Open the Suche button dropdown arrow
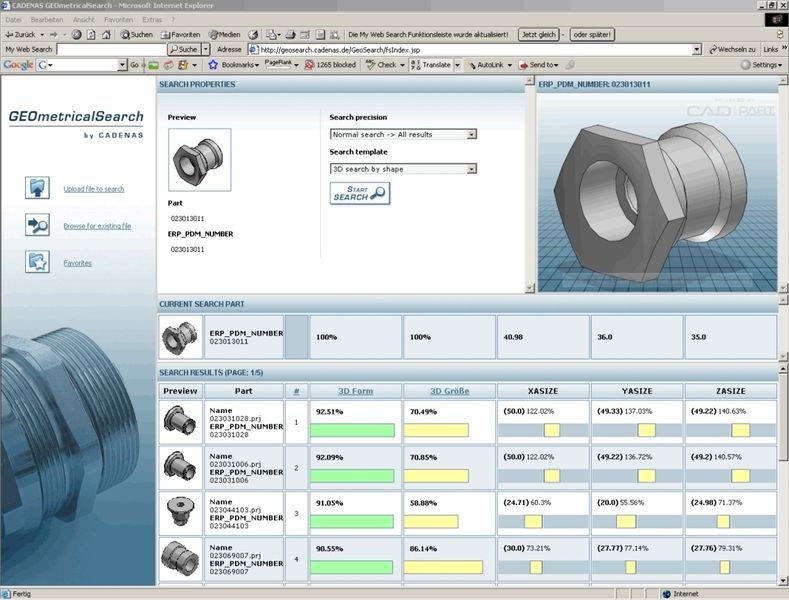This screenshot has width=789, height=600. (206, 49)
